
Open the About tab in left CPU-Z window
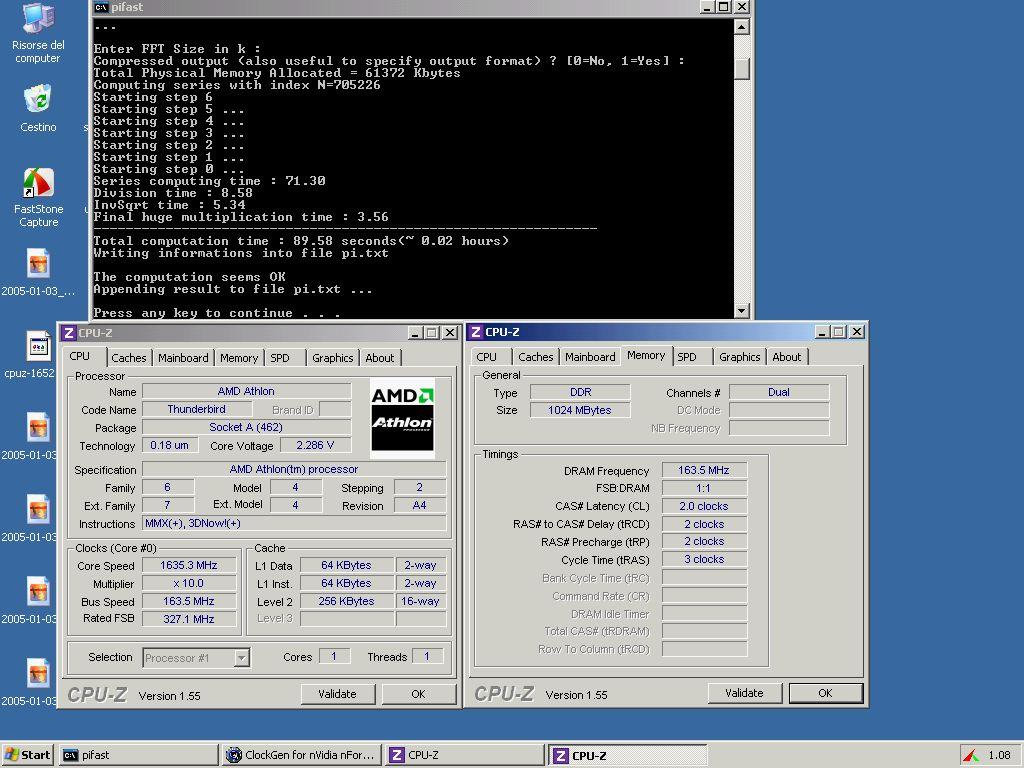tap(379, 358)
